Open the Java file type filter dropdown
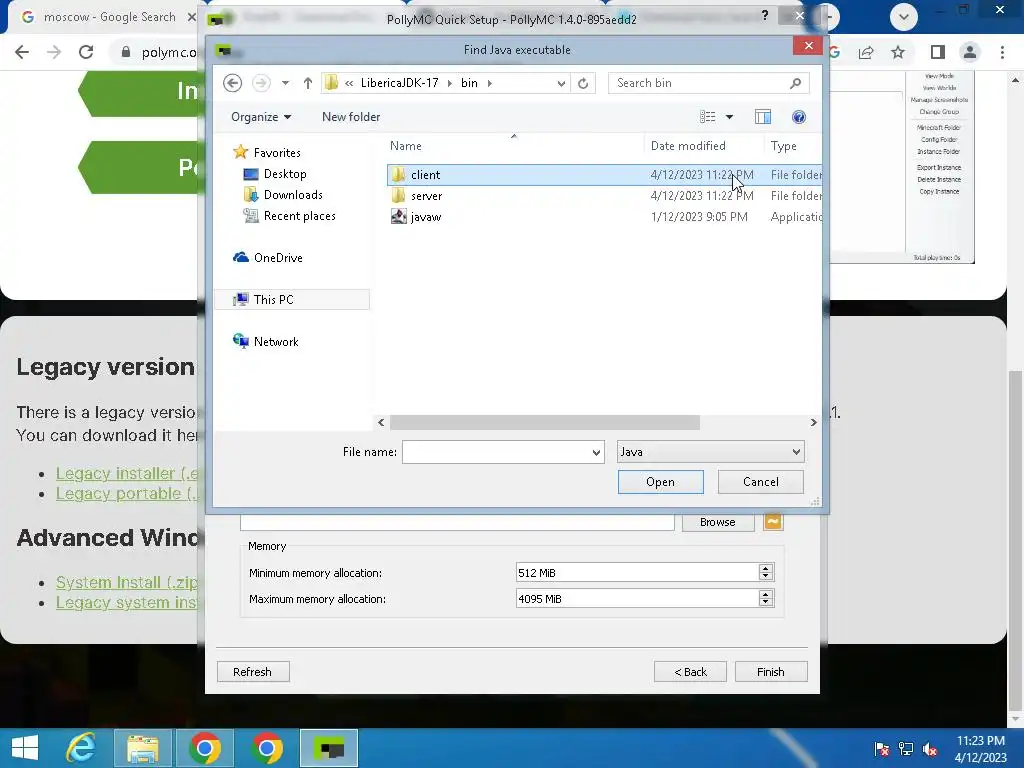 pyautogui.click(x=711, y=452)
